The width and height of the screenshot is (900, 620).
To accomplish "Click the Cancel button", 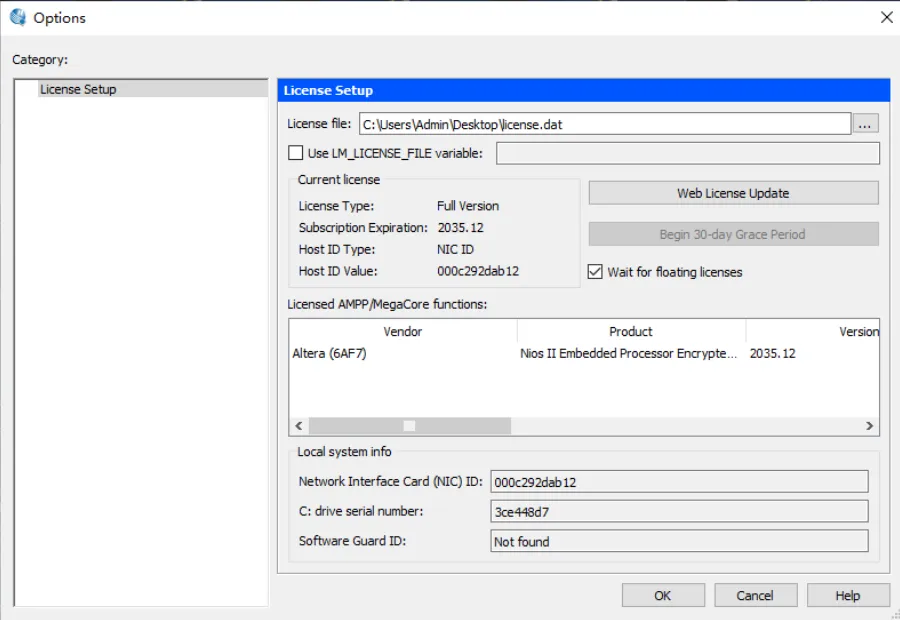I will pyautogui.click(x=755, y=595).
